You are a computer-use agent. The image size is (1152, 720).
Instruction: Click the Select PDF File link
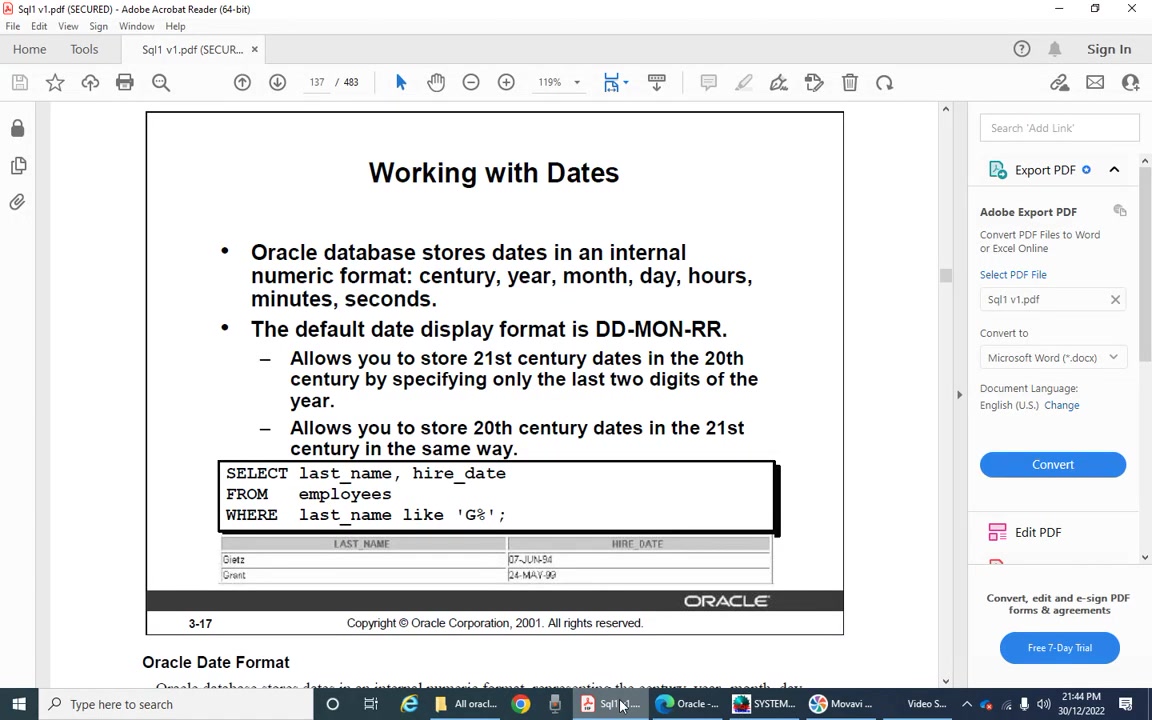[1012, 275]
